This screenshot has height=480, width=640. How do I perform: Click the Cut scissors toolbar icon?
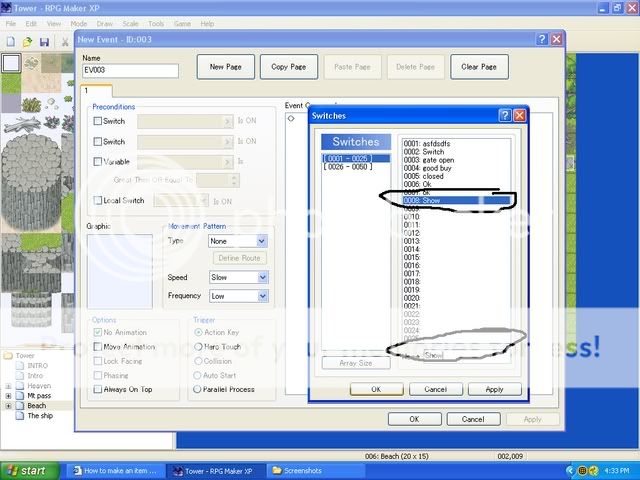tap(64, 42)
